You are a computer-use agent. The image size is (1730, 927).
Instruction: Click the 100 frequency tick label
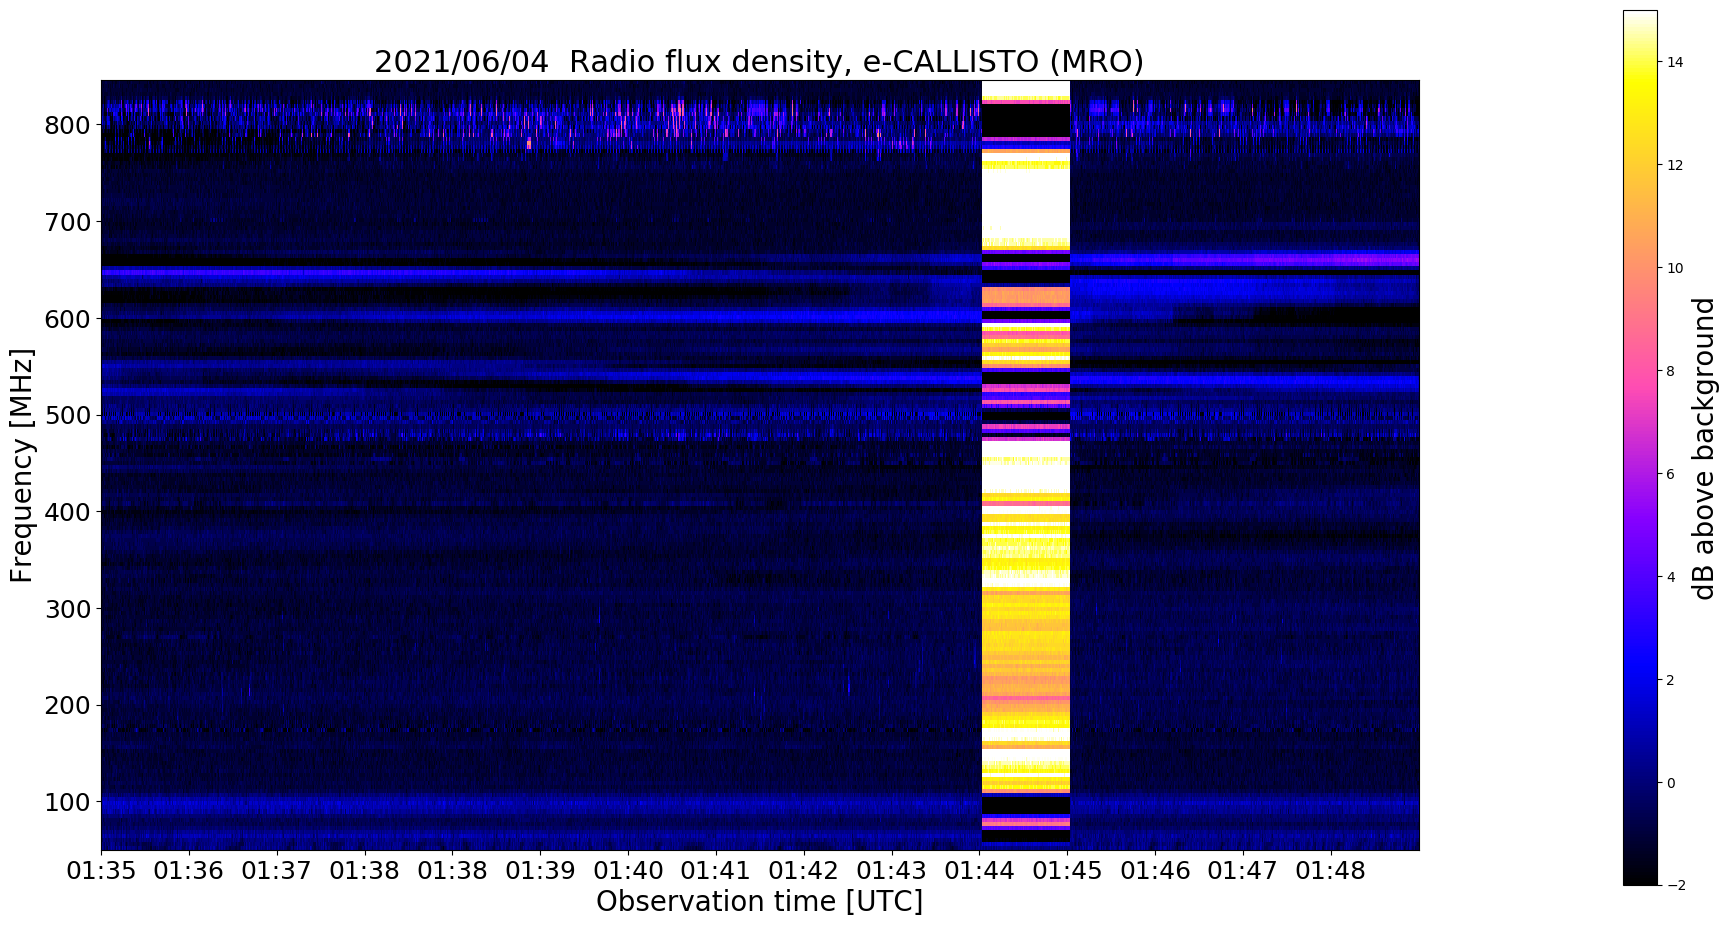(x=68, y=802)
